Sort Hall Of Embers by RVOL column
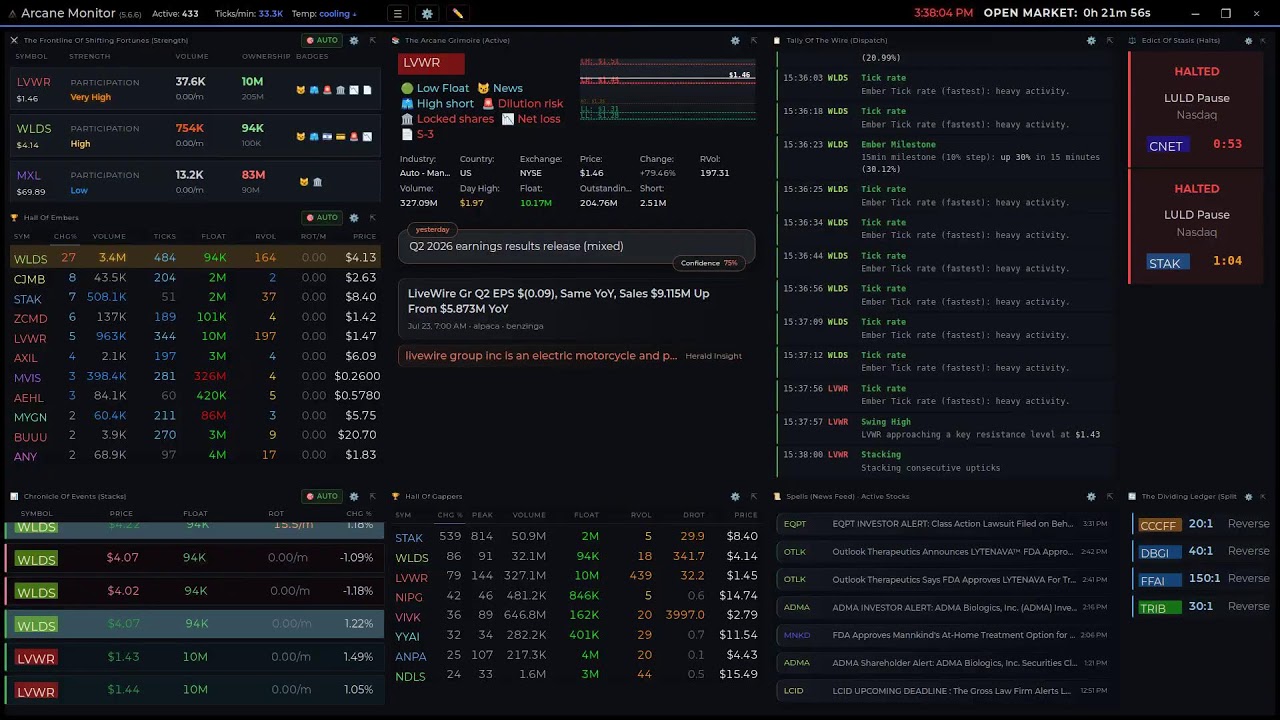Screen dimensions: 1280x720 265,237
